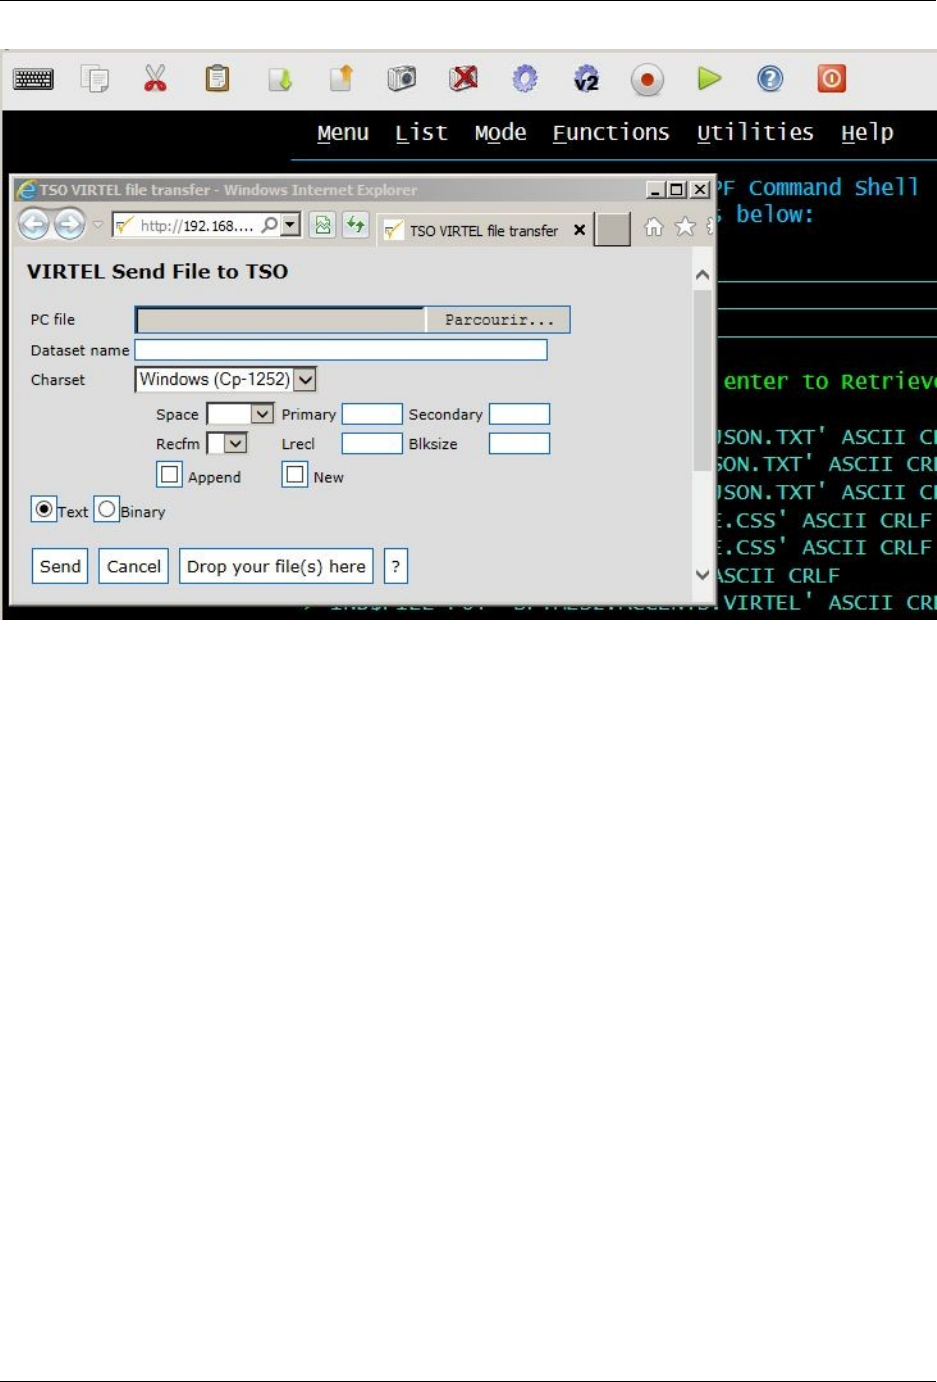The image size is (937, 1382).
Task: Open the Space units dropdown
Action: point(240,414)
